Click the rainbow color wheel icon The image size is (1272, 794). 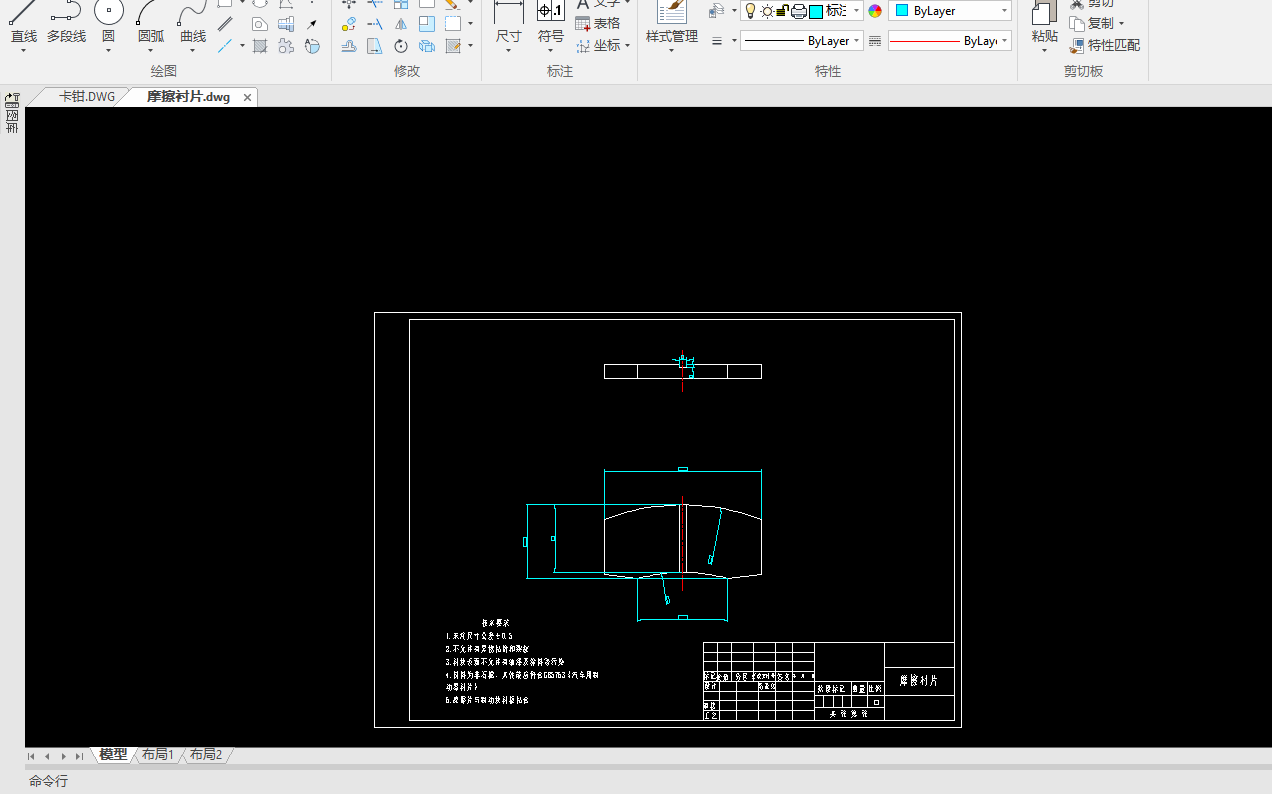(875, 11)
